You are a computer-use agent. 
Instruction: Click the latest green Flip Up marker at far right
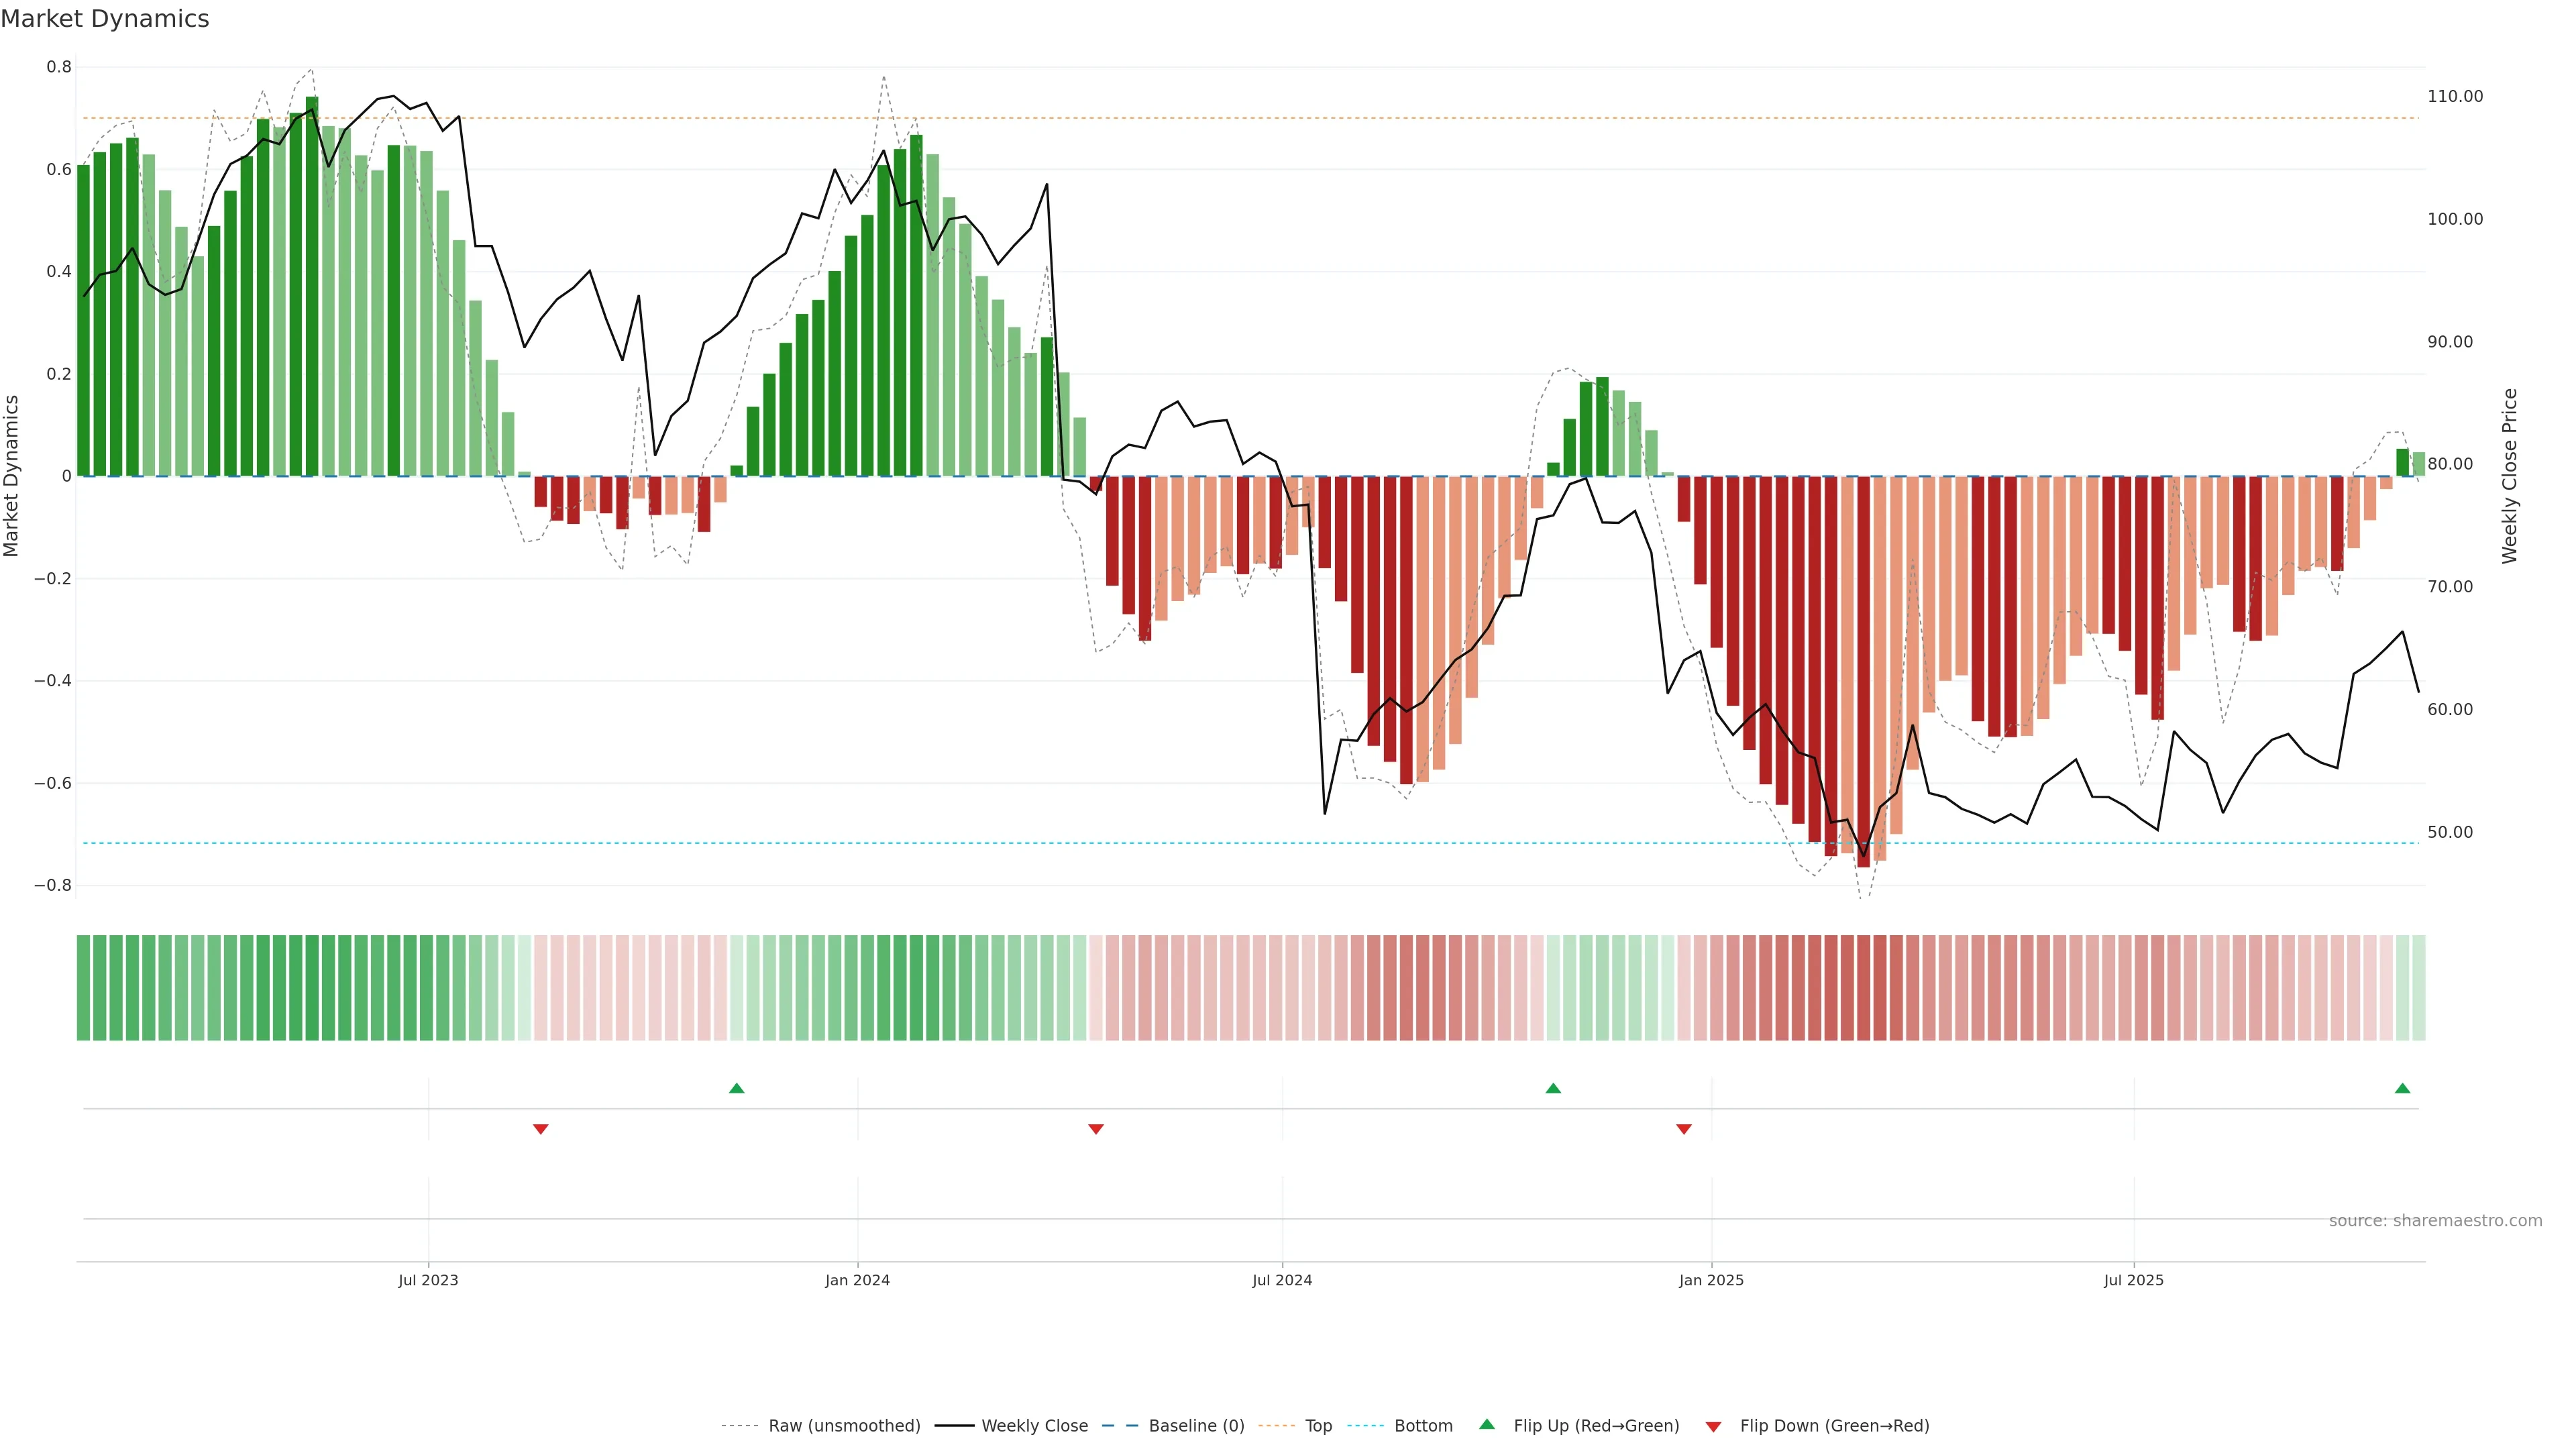coord(2402,1088)
